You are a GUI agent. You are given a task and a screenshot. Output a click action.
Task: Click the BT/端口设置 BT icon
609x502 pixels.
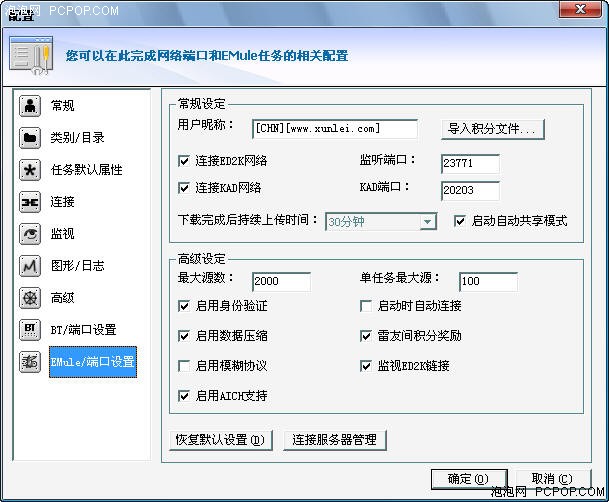(x=30, y=330)
